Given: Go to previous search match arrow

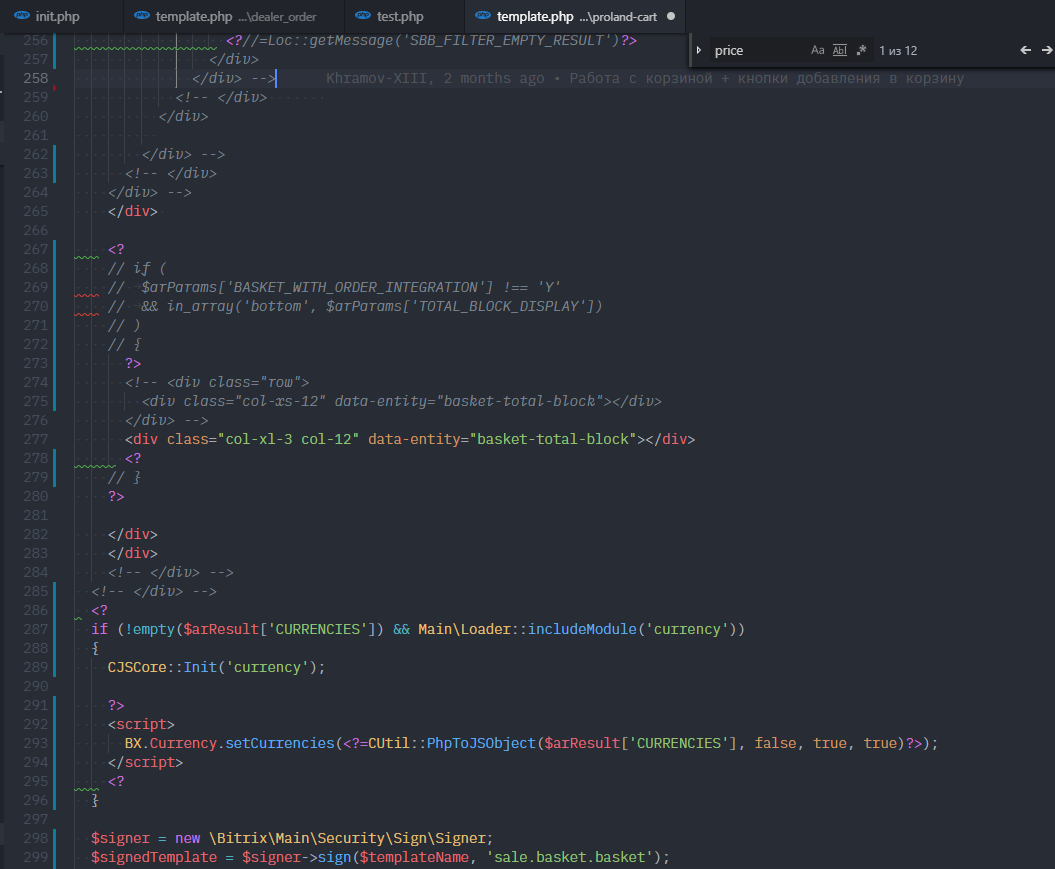Looking at the screenshot, I should [x=1025, y=50].
